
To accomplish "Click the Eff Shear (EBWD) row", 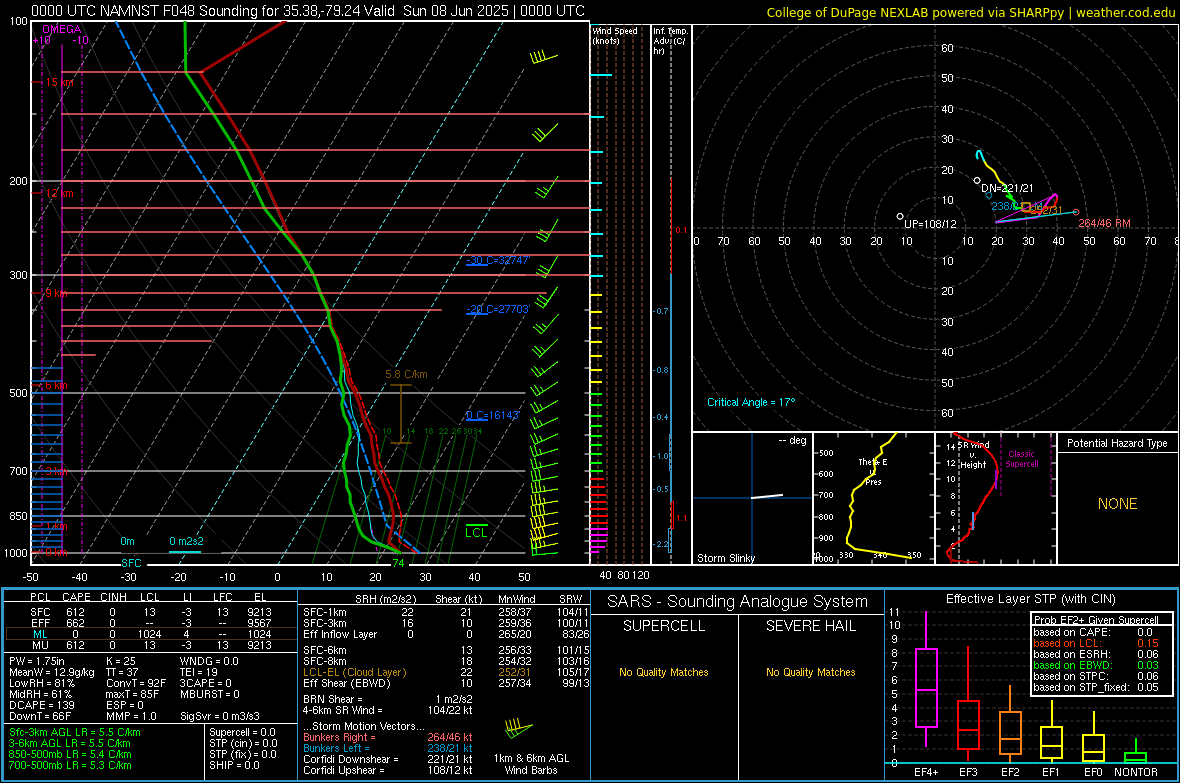I will point(444,684).
